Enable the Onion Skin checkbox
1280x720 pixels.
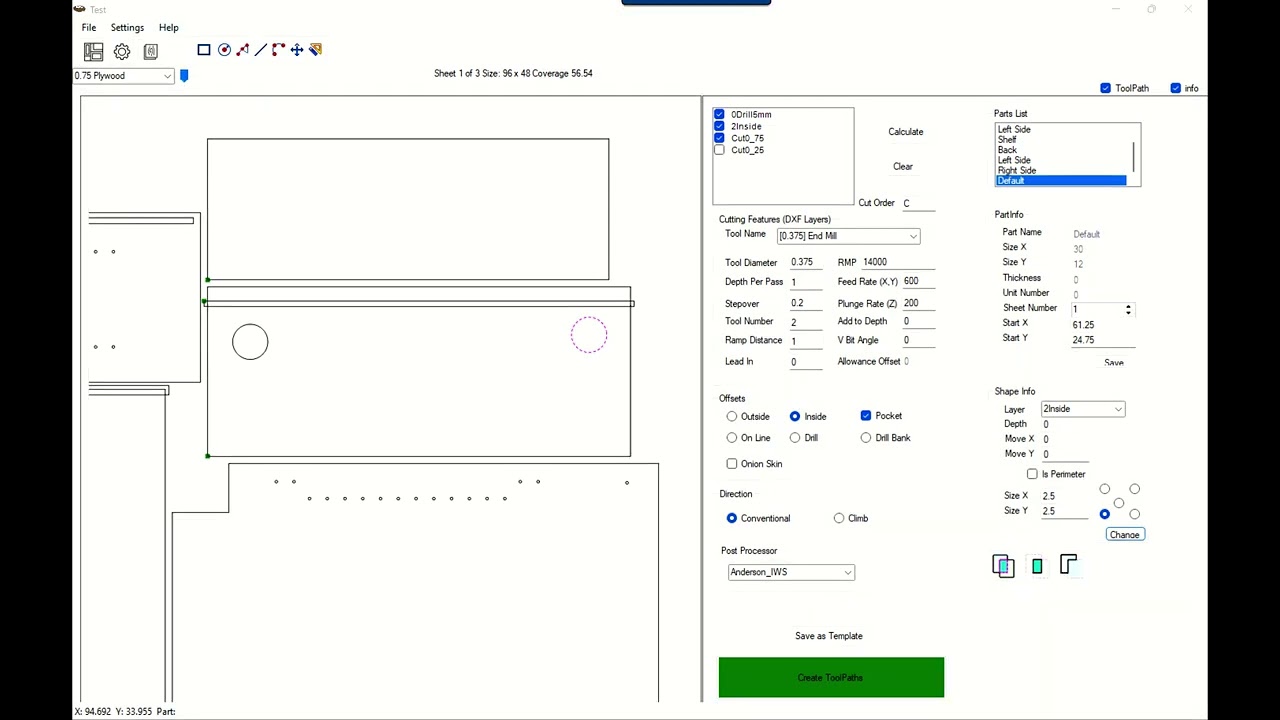click(732, 464)
